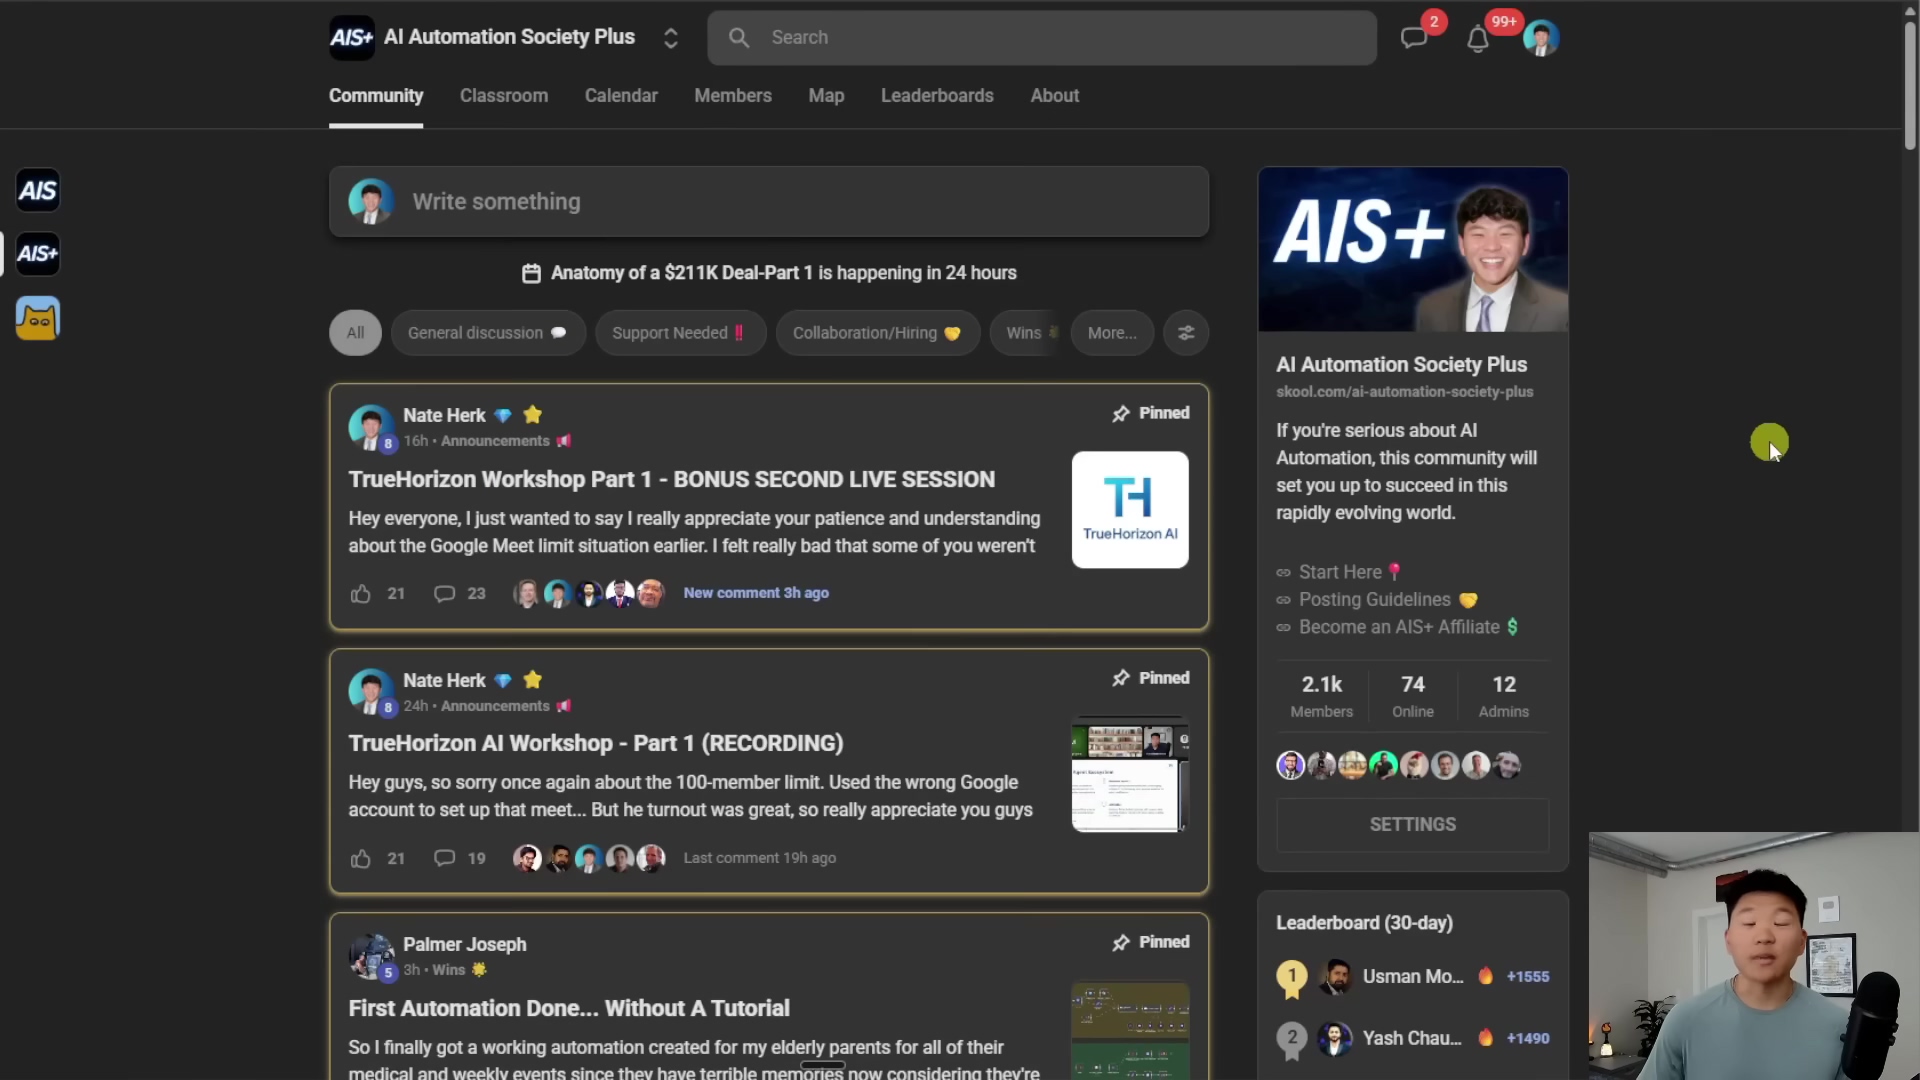
Task: View 74 Online count
Action: point(1412,697)
